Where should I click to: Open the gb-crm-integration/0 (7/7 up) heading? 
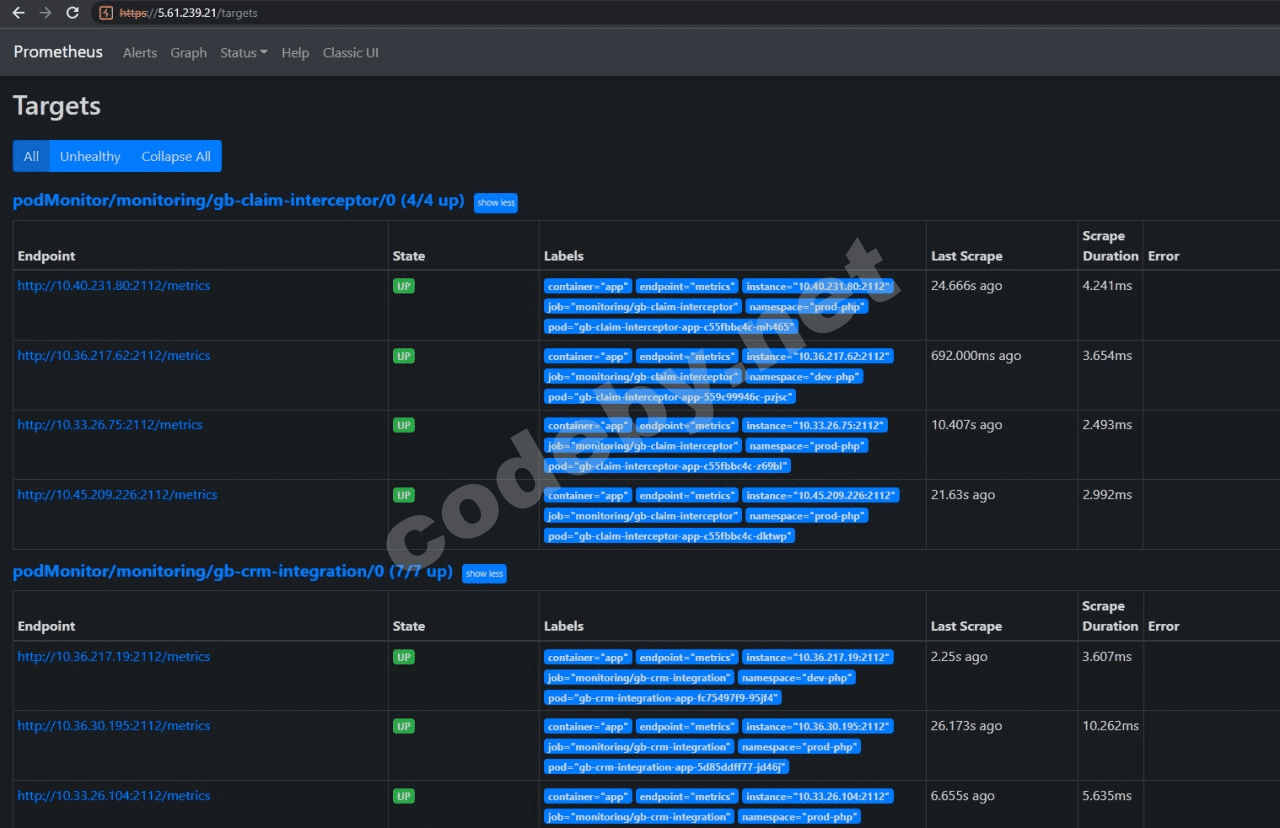pyautogui.click(x=232, y=571)
